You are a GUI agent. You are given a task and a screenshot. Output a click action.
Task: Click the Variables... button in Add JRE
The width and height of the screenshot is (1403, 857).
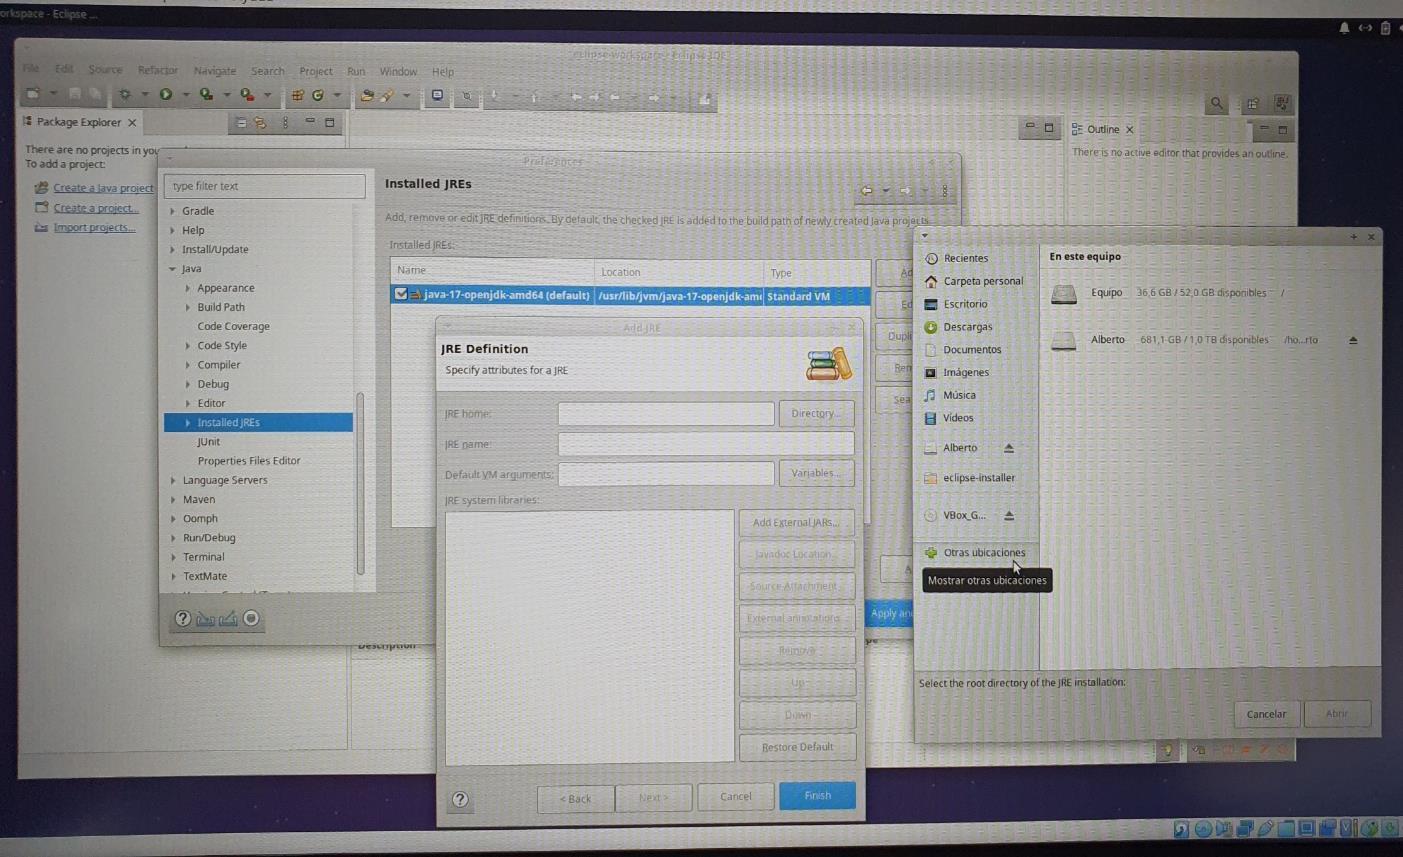pos(816,473)
